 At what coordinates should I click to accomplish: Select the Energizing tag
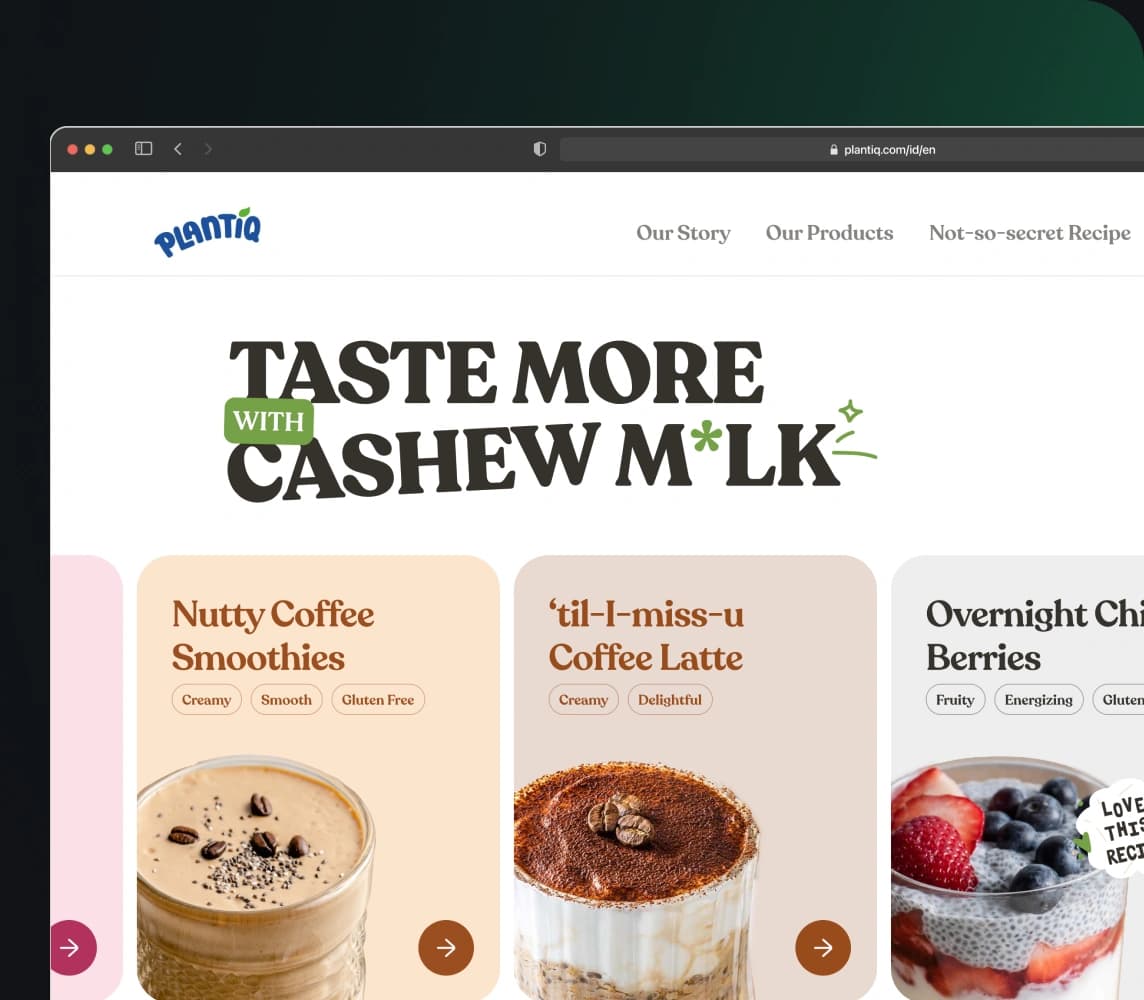pyautogui.click(x=1038, y=699)
